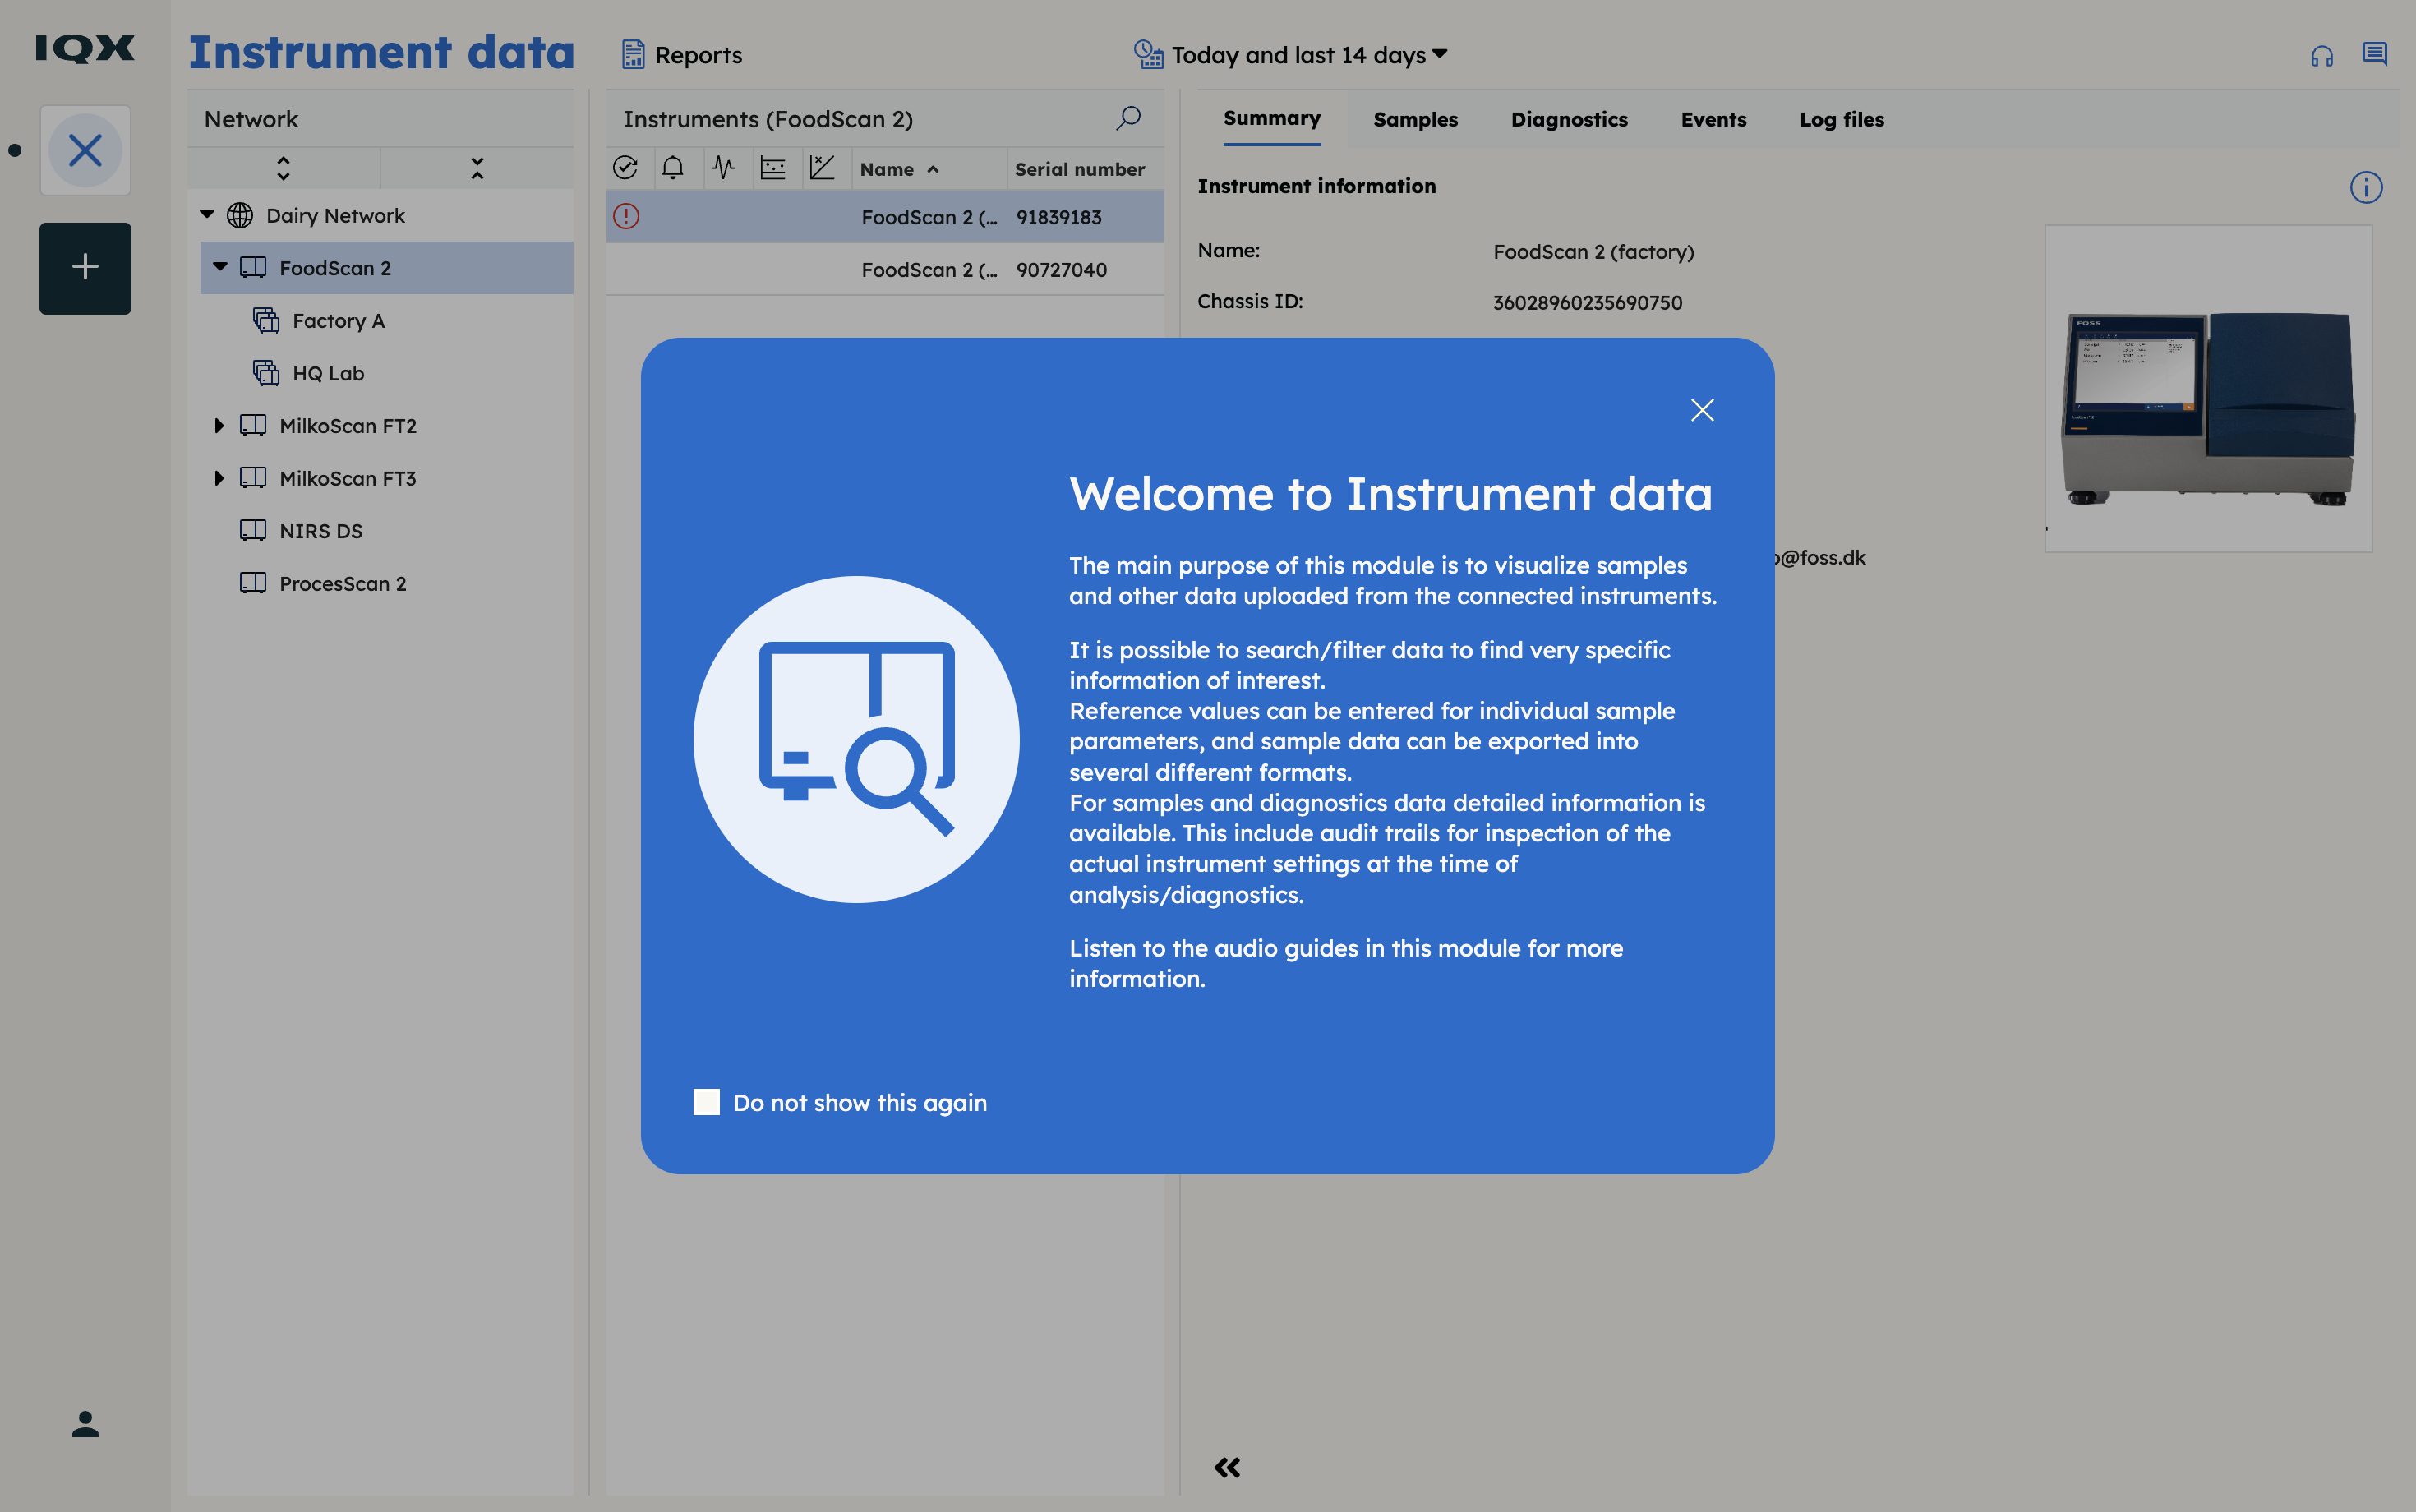Click the plus add module button
The height and width of the screenshot is (1512, 2416).
click(85, 267)
